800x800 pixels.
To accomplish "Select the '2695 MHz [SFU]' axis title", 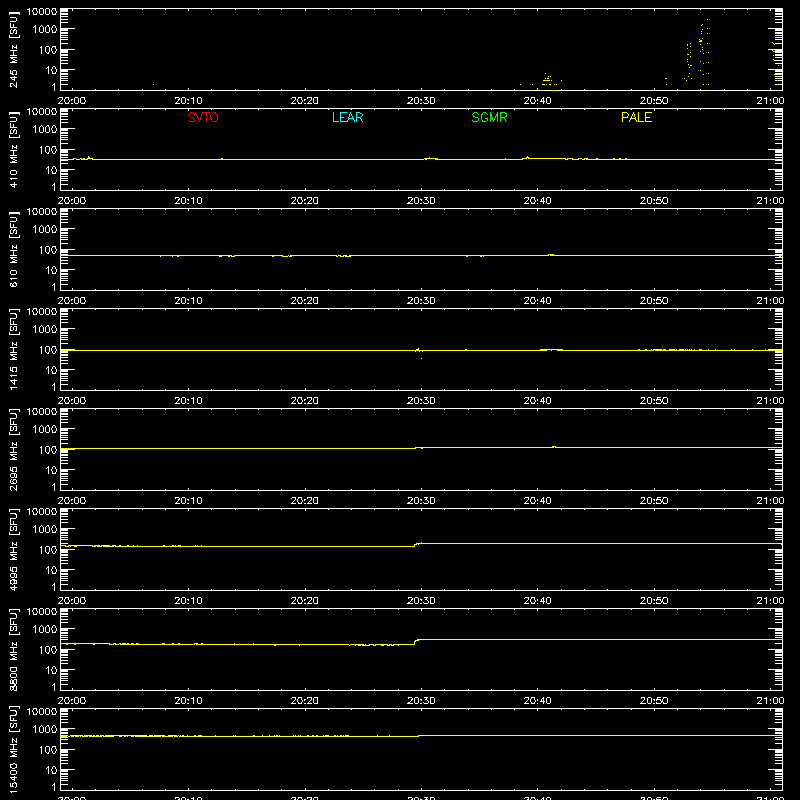I will [x=13, y=450].
